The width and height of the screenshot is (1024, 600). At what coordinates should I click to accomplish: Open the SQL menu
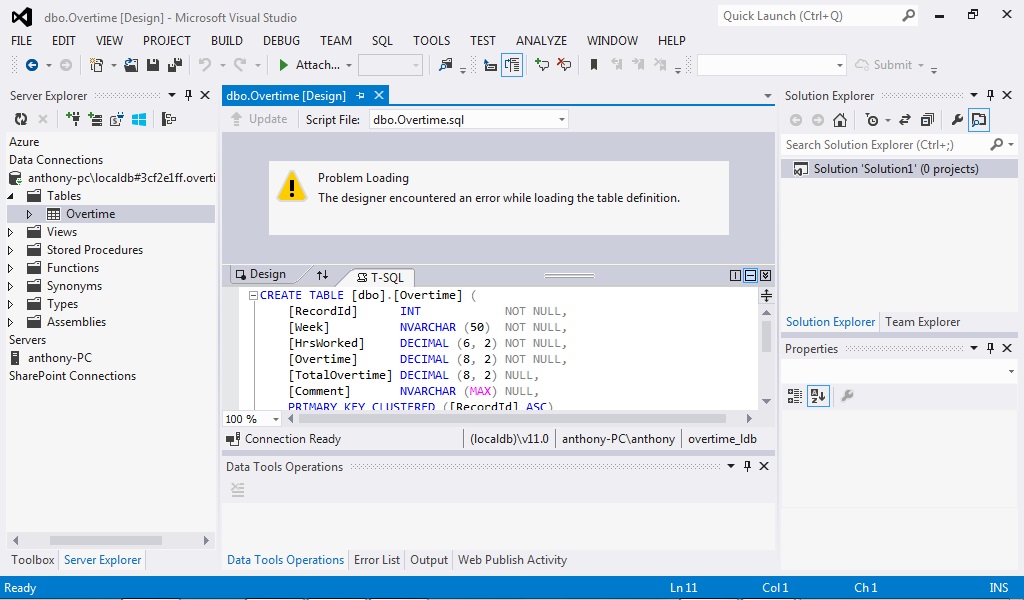tap(382, 41)
